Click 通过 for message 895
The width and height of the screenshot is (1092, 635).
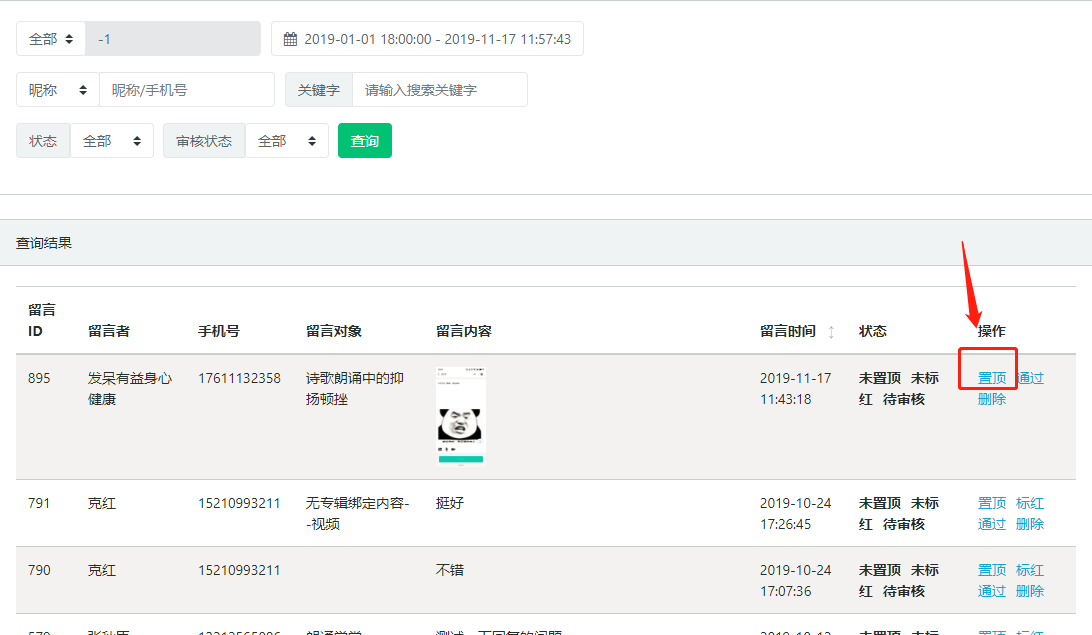(1030, 378)
